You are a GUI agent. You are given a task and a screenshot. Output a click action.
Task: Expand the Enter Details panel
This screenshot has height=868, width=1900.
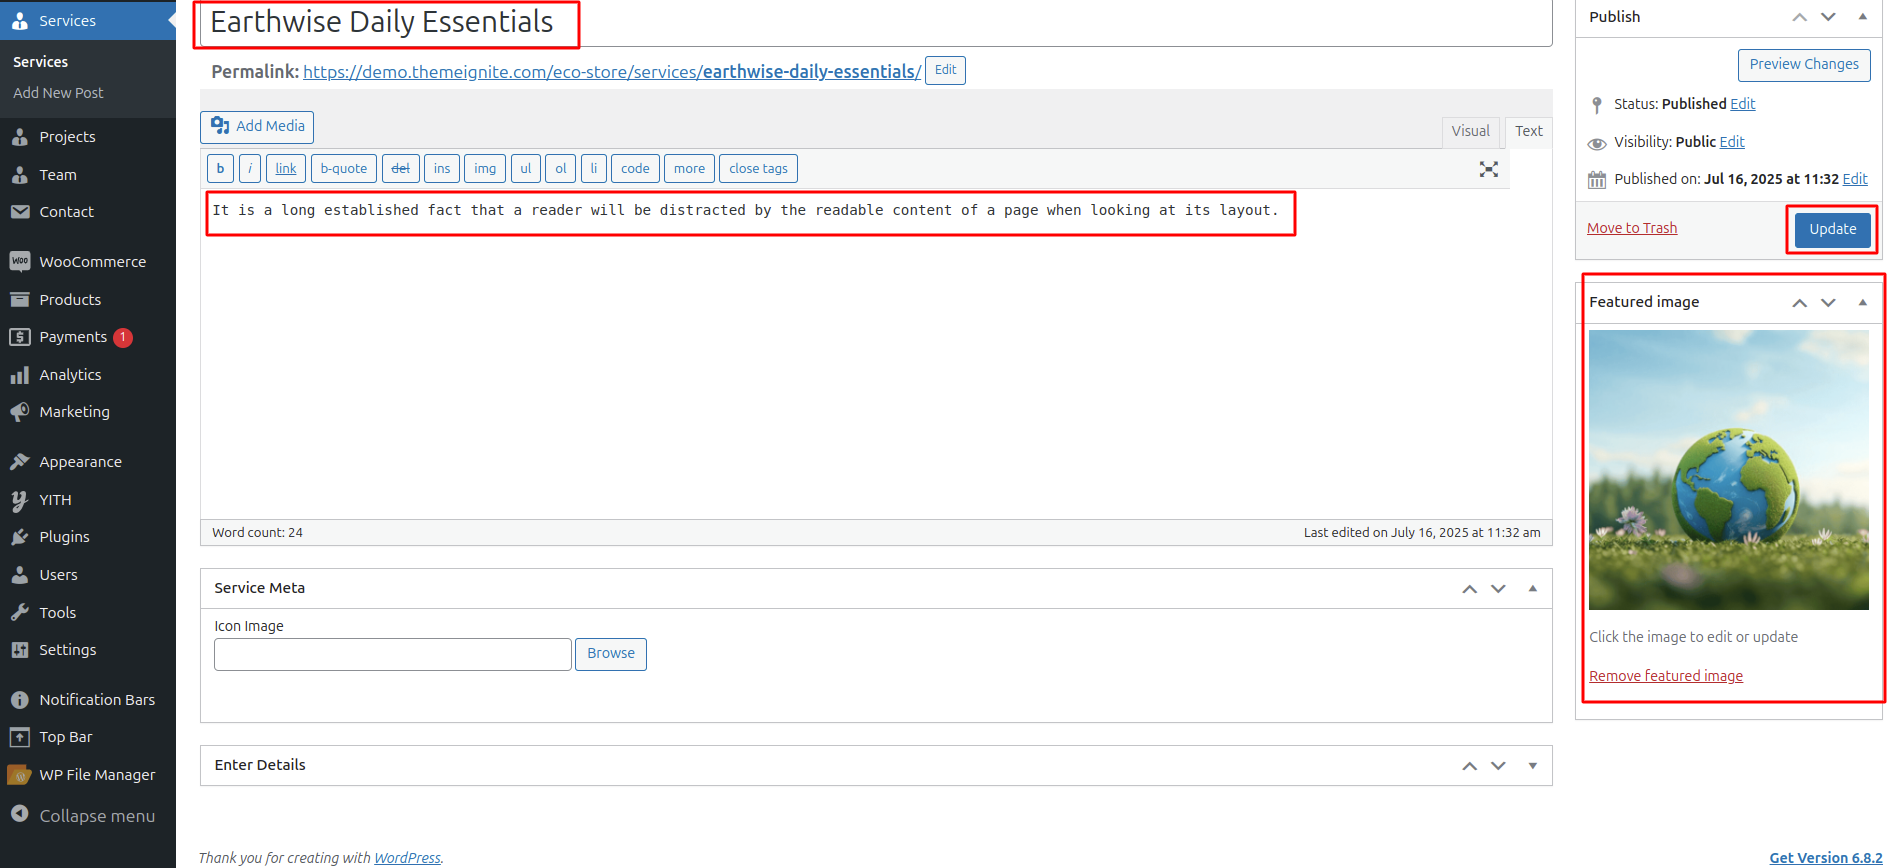1532,766
